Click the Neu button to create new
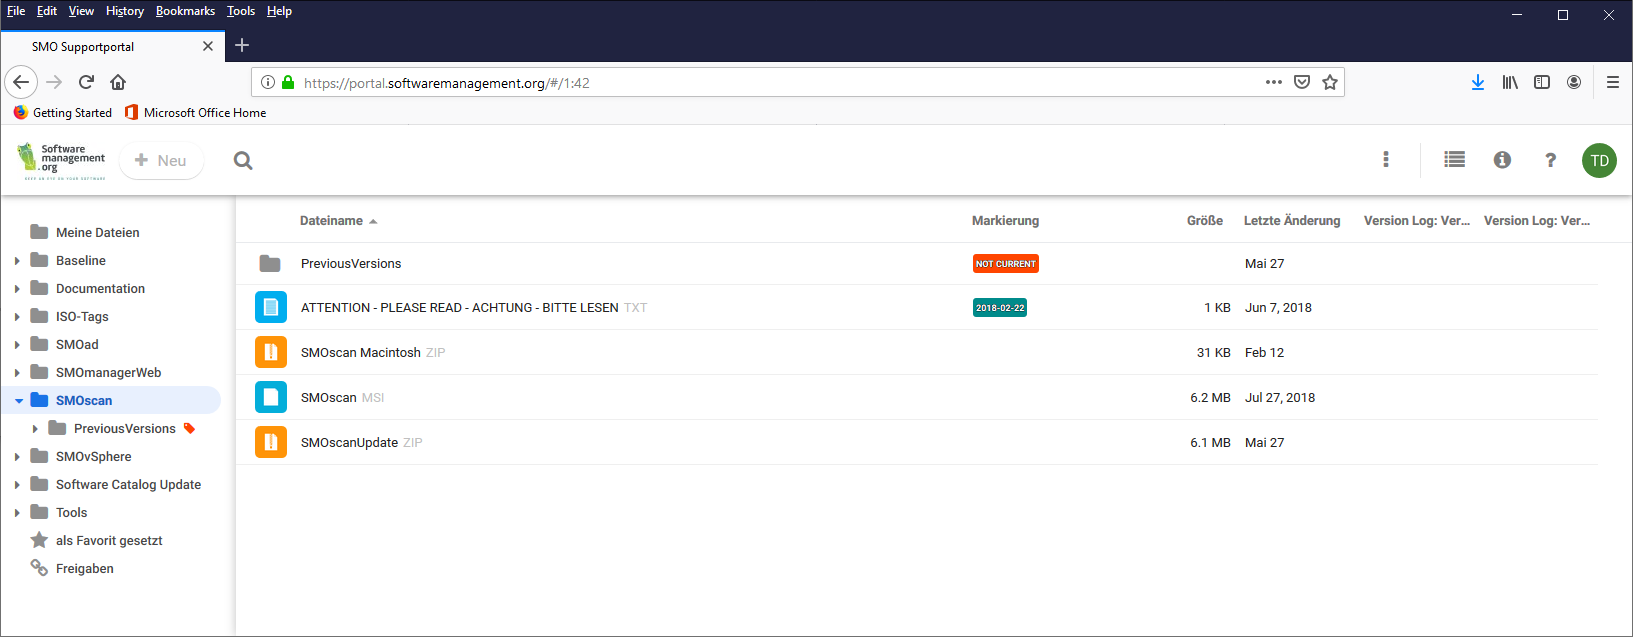The height and width of the screenshot is (637, 1633). pos(161,161)
